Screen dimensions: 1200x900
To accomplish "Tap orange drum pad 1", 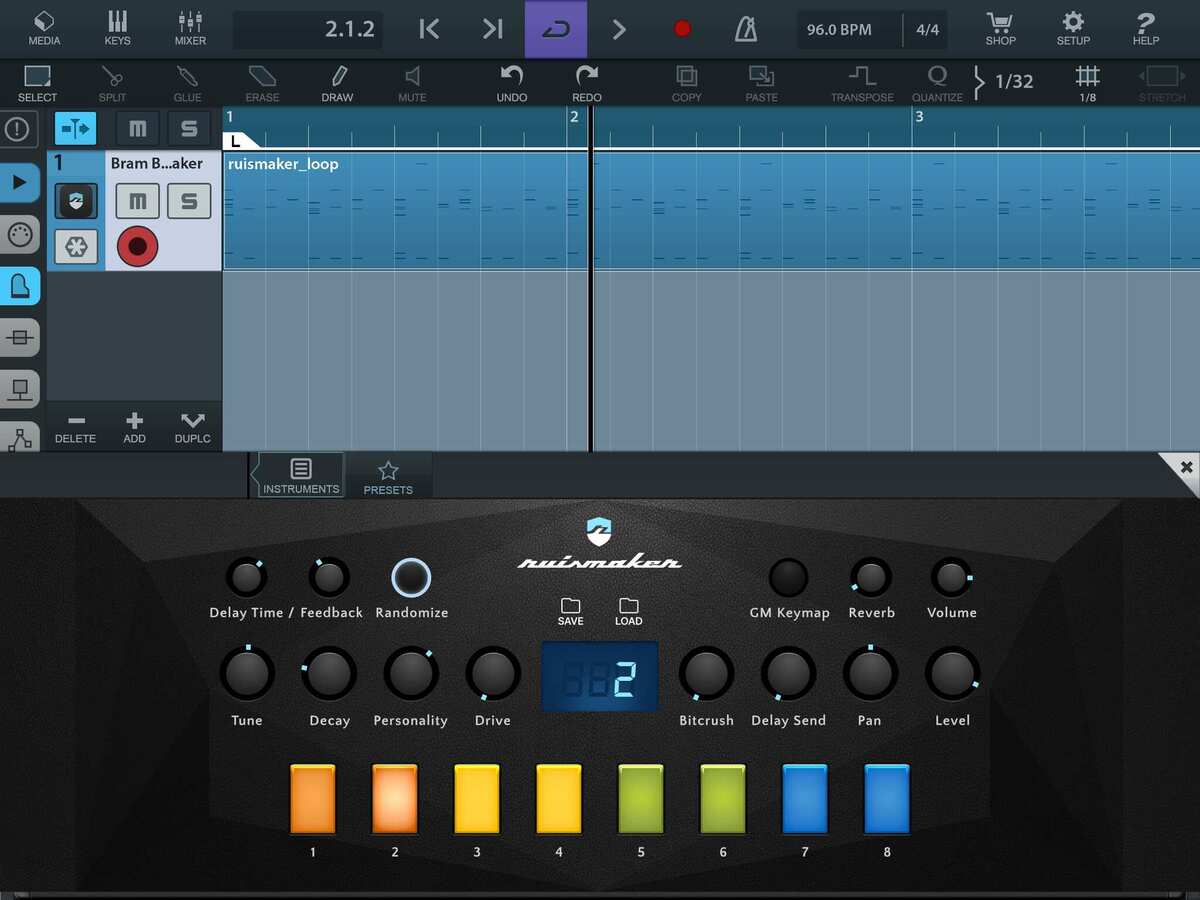I will point(313,799).
